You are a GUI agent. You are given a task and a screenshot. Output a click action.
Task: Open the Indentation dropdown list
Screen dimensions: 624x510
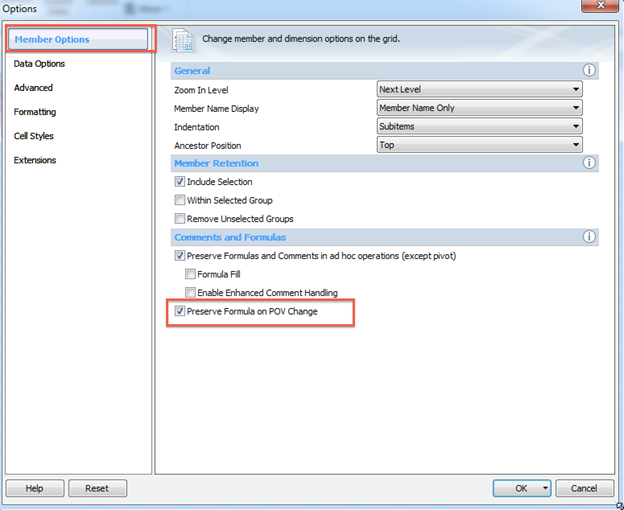tap(575, 127)
